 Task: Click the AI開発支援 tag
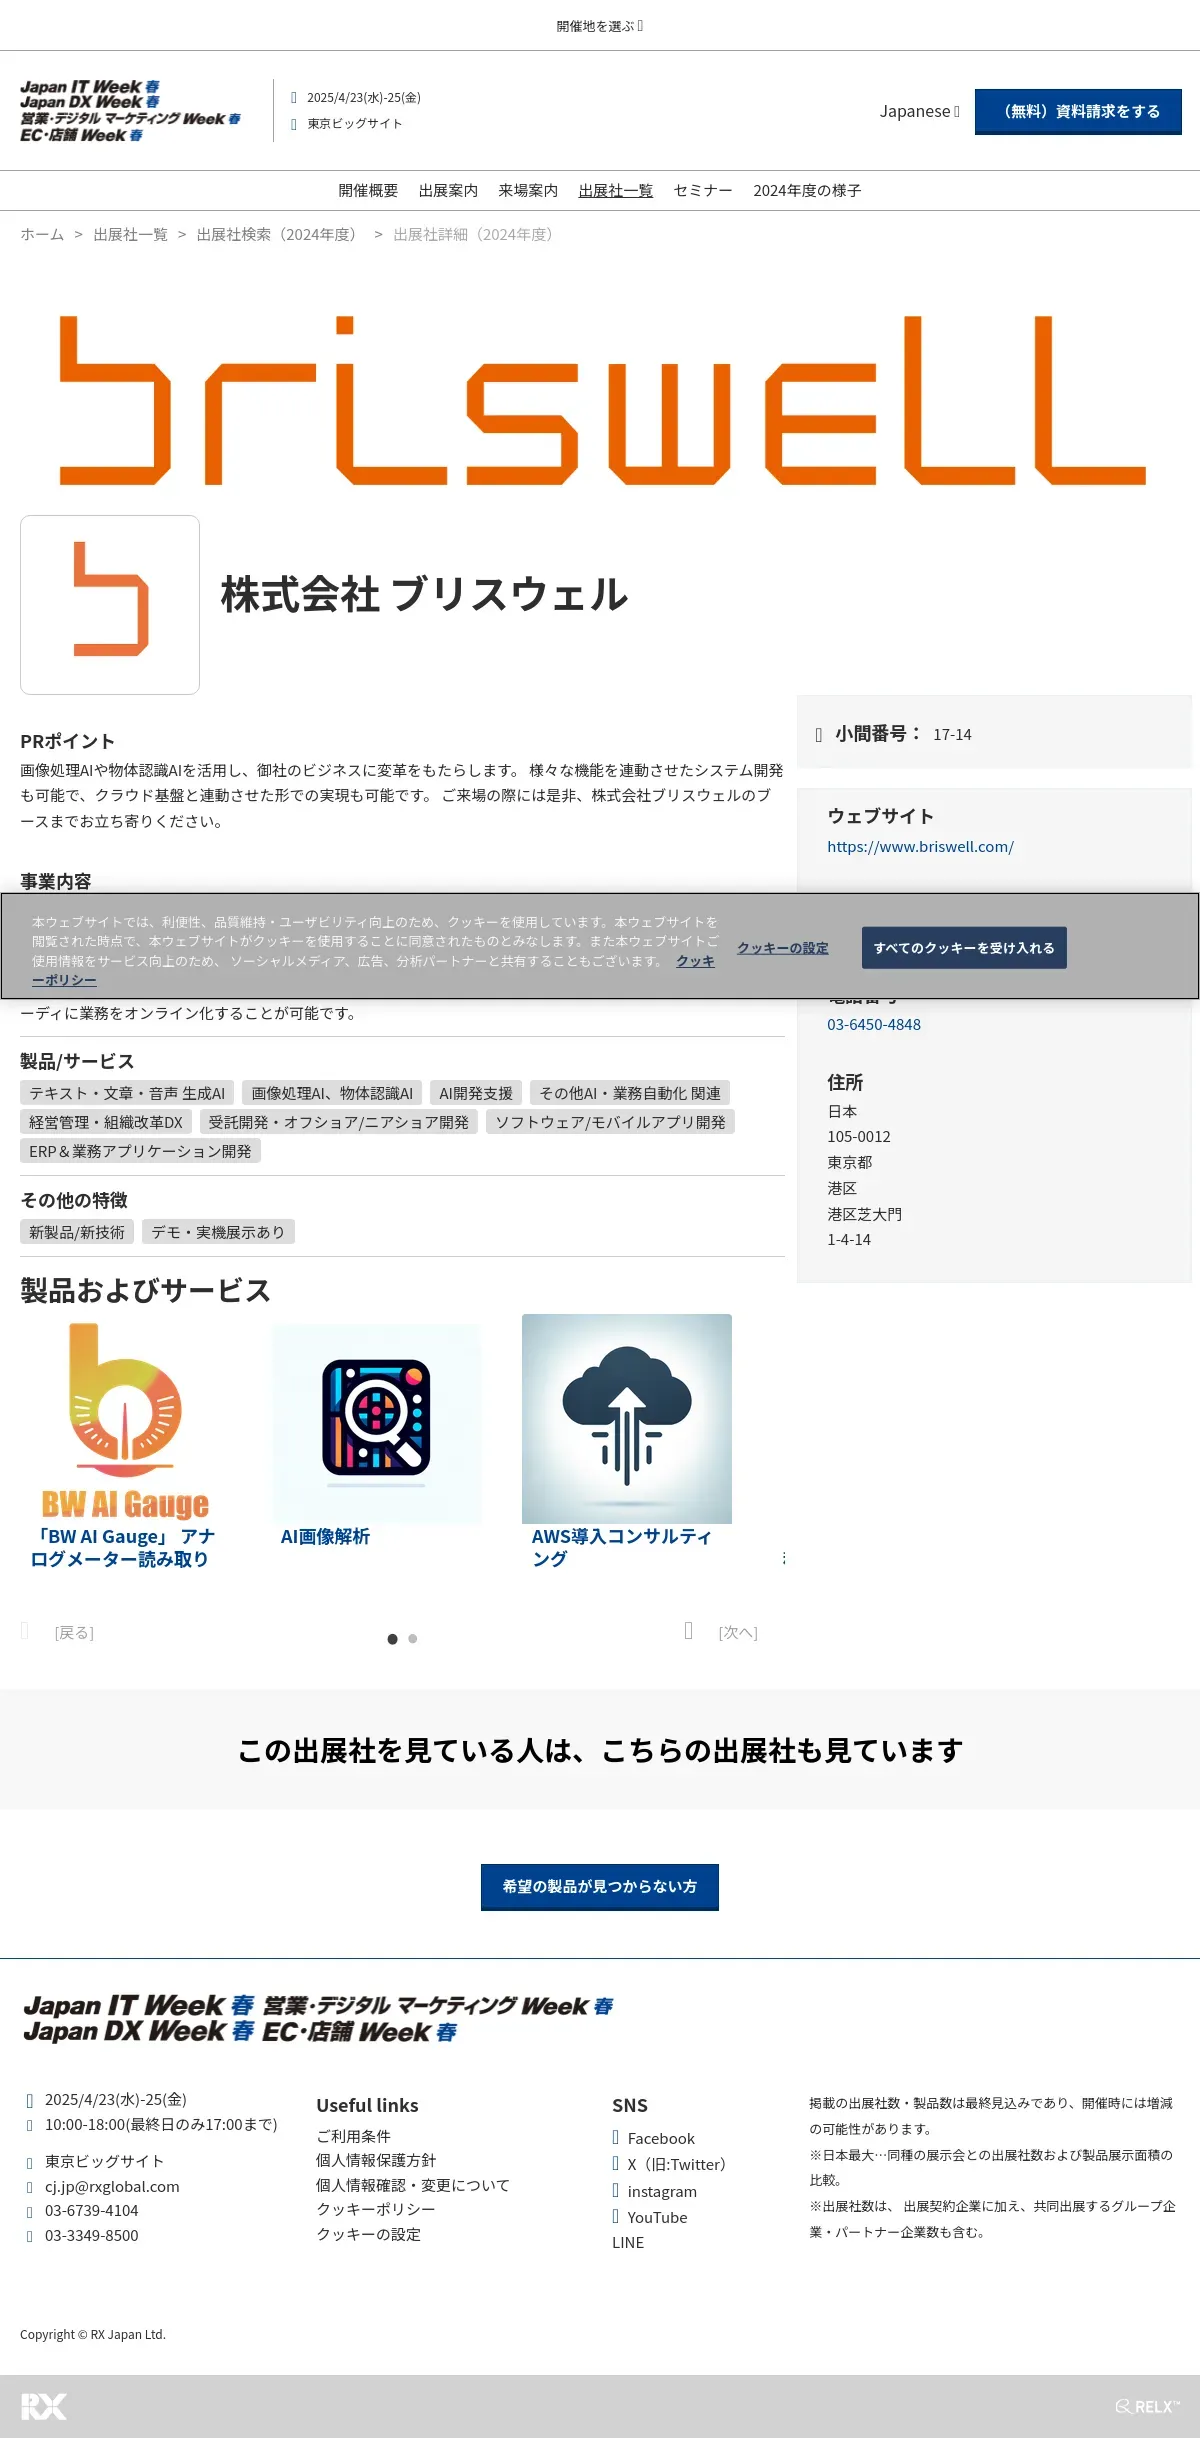coord(476,1093)
